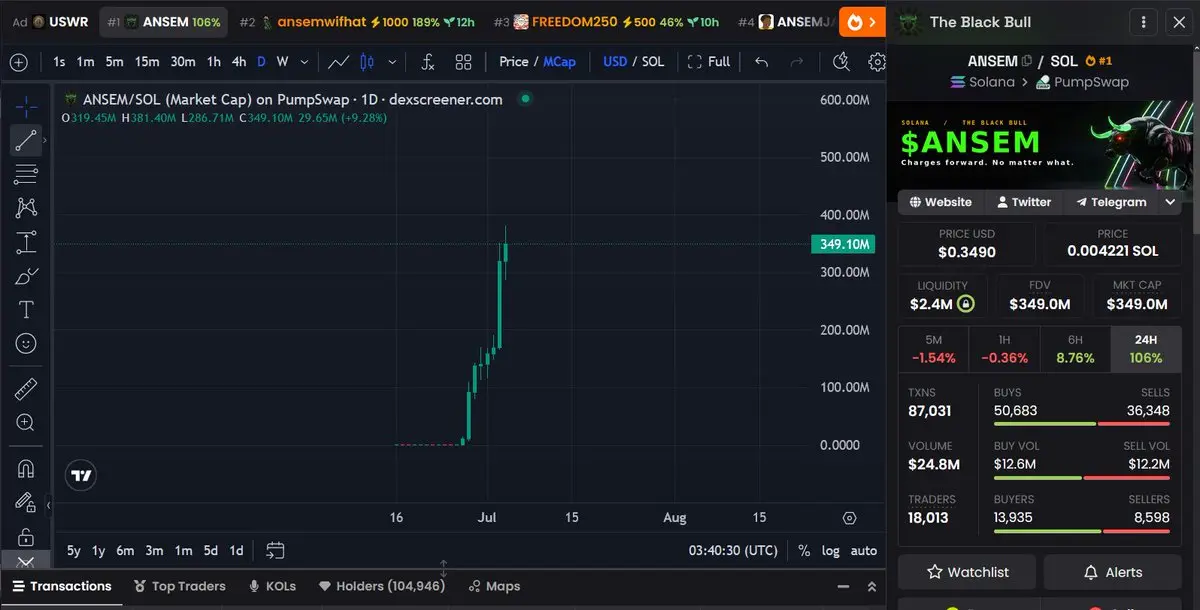Toggle magnet snap mode
Viewport: 1200px width, 610px height.
pos(26,468)
